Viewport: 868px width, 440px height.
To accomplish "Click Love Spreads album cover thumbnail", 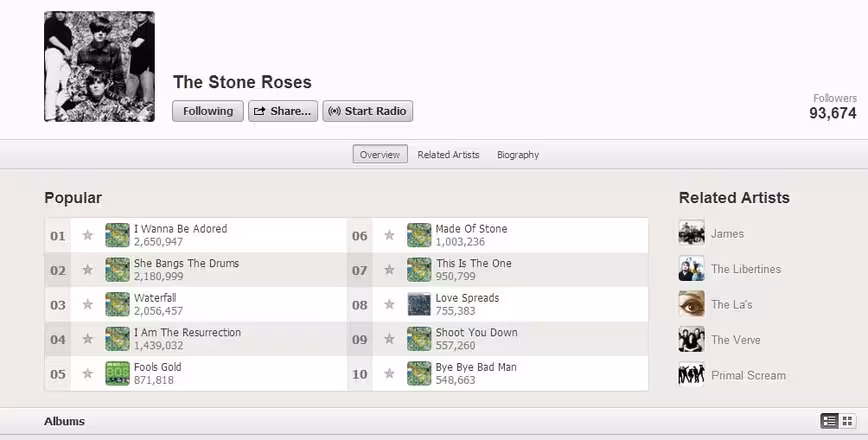I will click(x=419, y=304).
